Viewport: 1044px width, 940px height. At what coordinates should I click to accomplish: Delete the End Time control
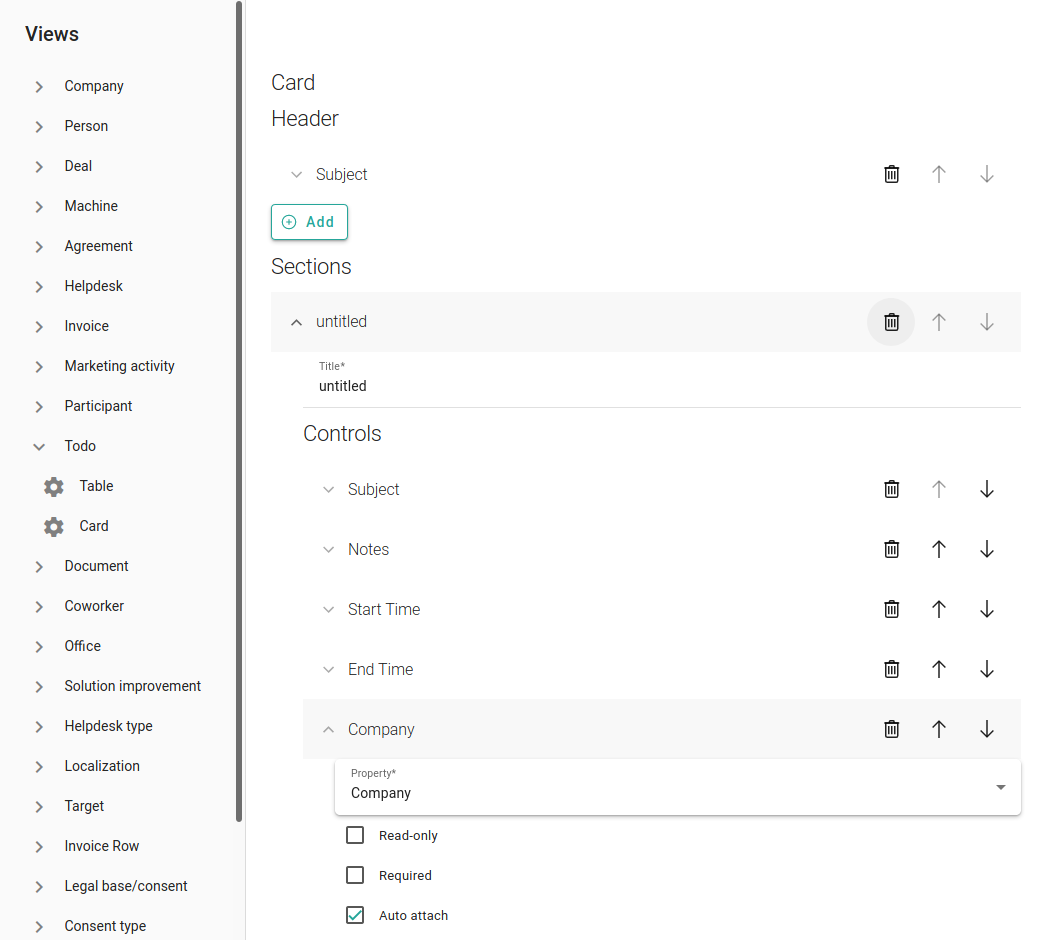pyautogui.click(x=891, y=669)
